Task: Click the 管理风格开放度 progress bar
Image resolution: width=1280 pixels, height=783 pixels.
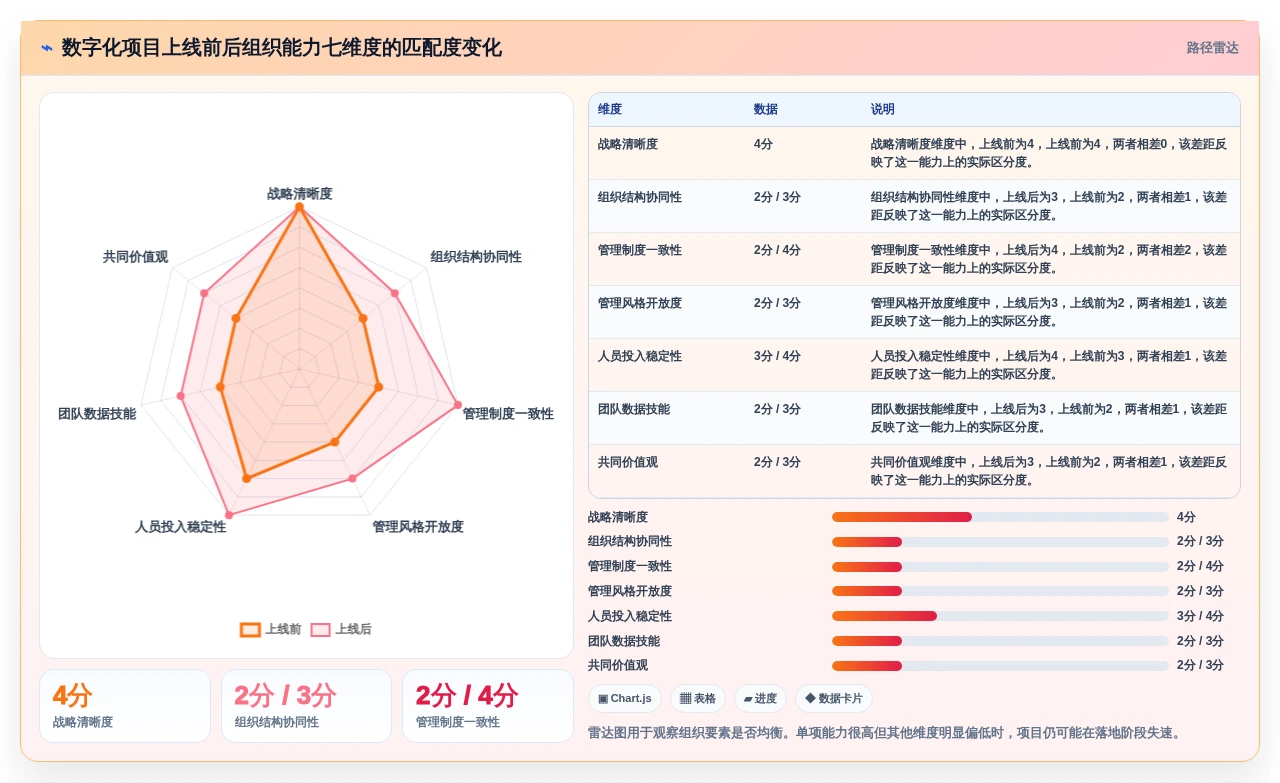Action: [x=1000, y=591]
